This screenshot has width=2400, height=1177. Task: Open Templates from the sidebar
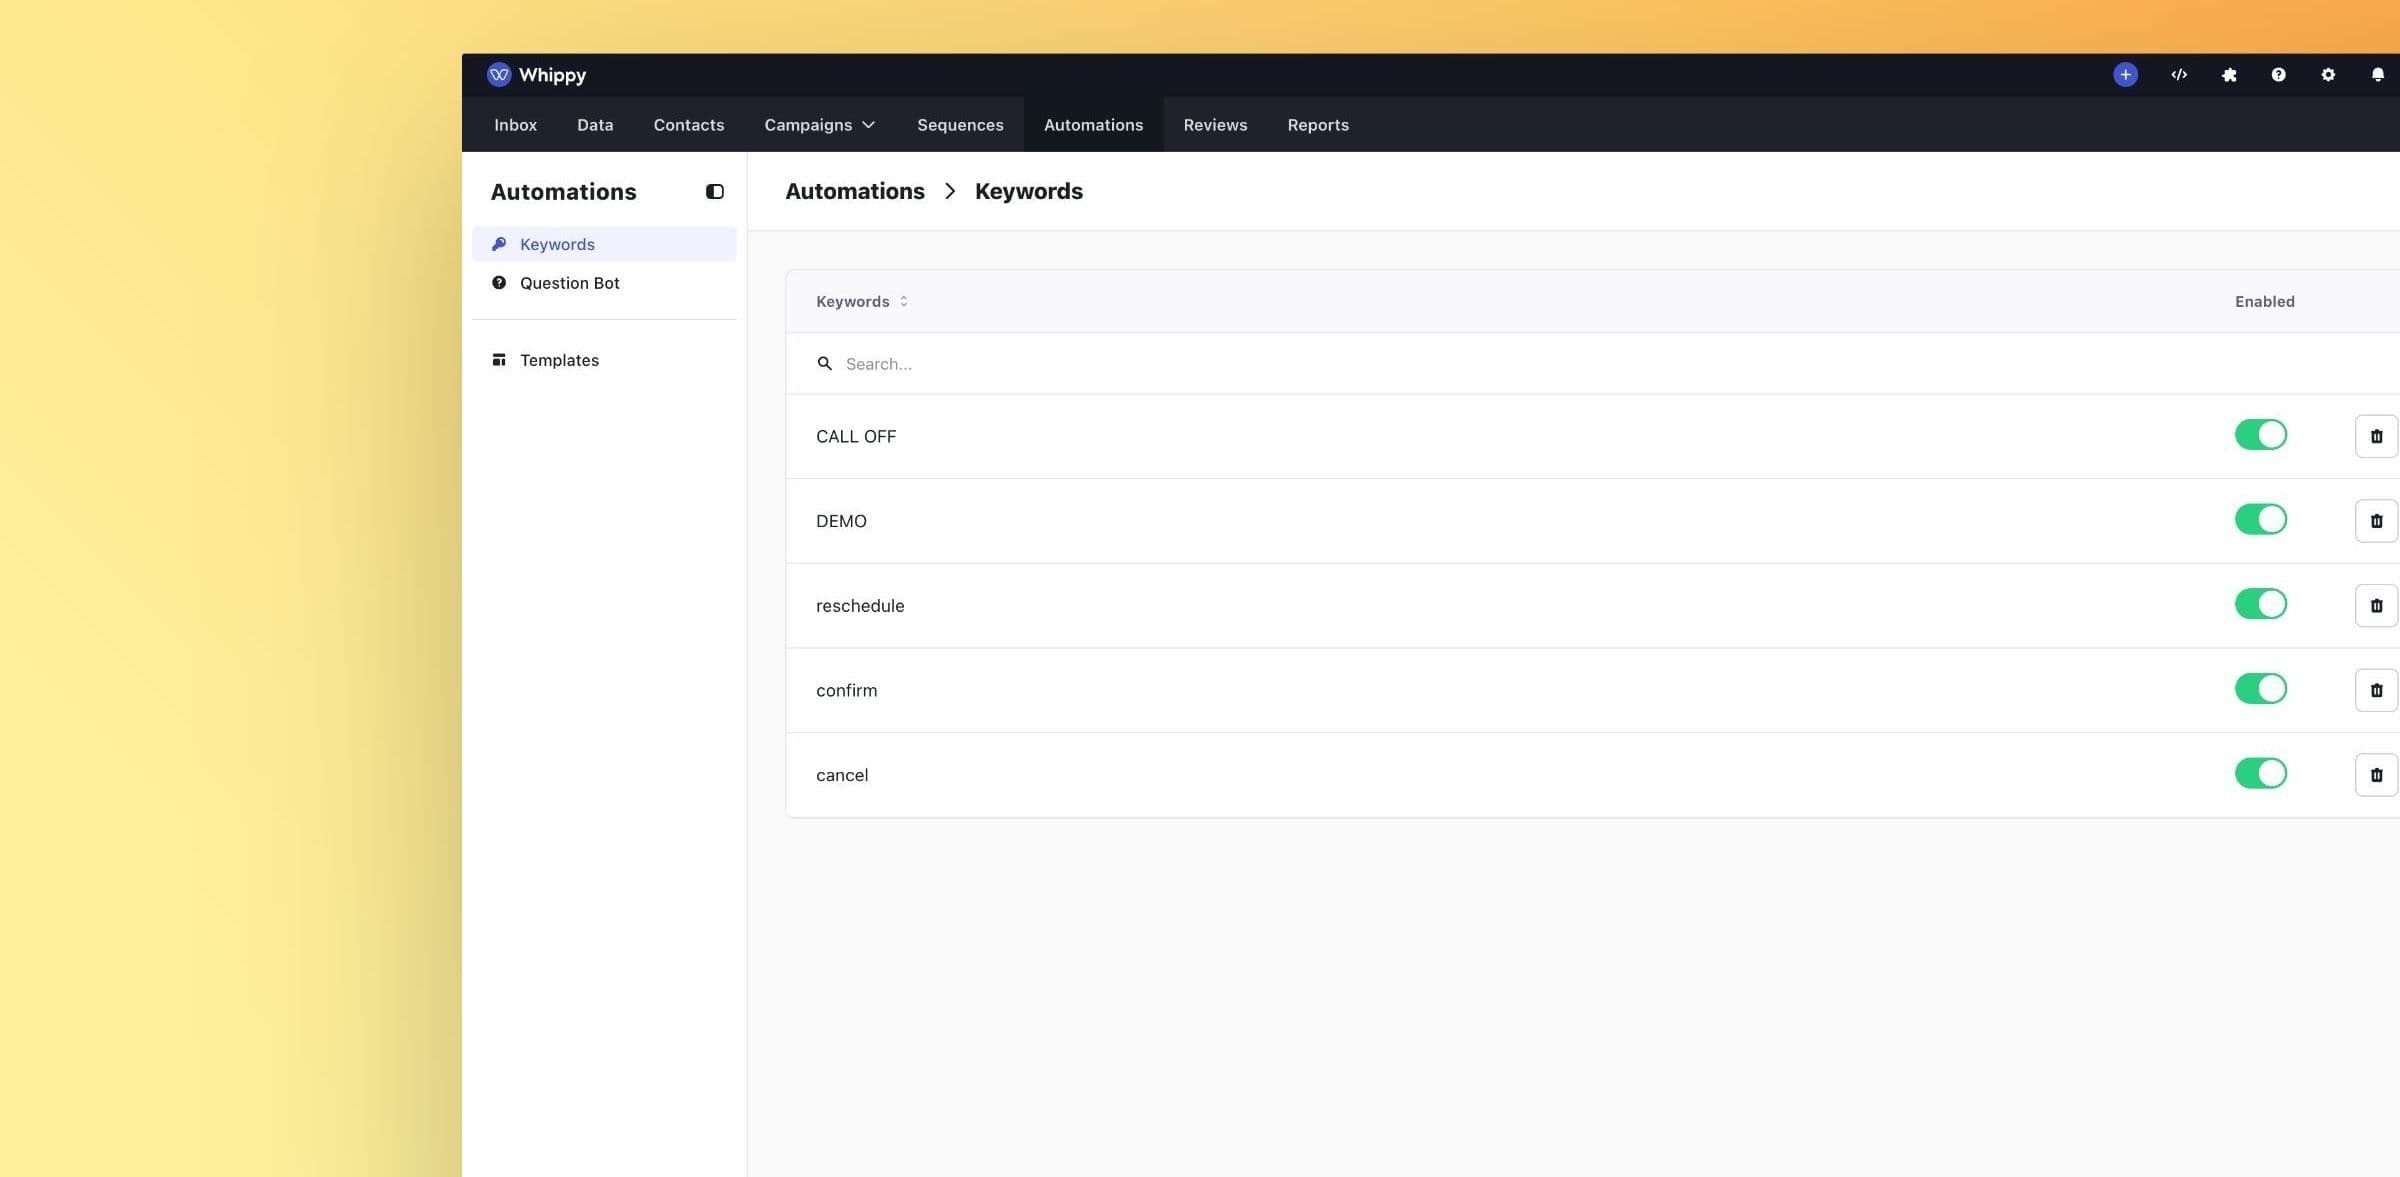tap(559, 359)
